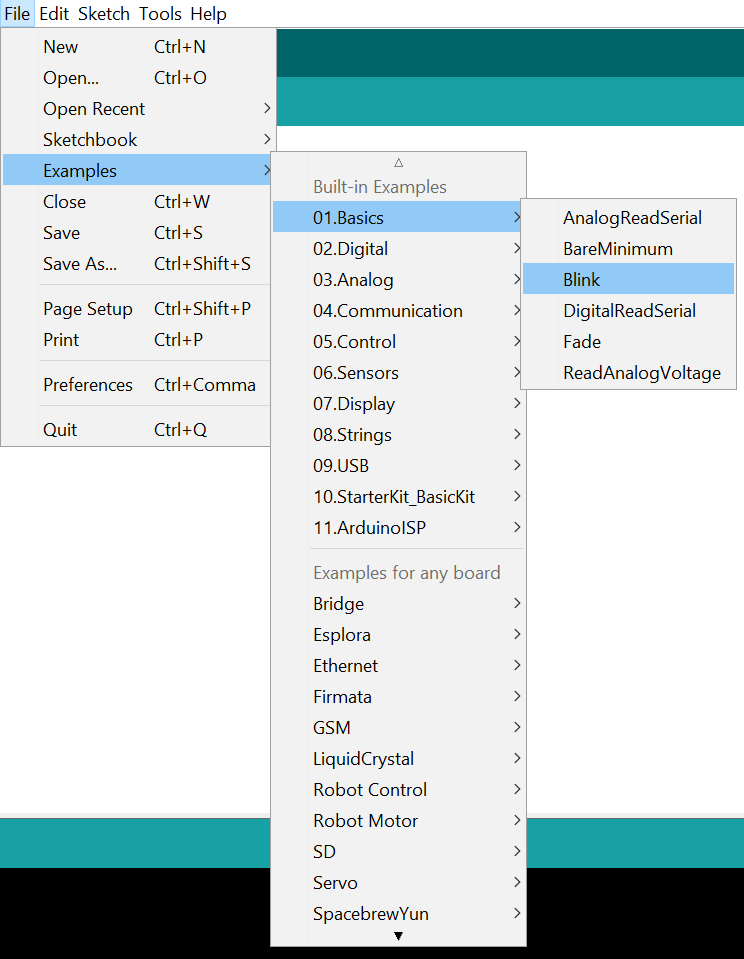Open the SpacebrewYun library examples
The width and height of the screenshot is (744, 959).
[x=398, y=913]
